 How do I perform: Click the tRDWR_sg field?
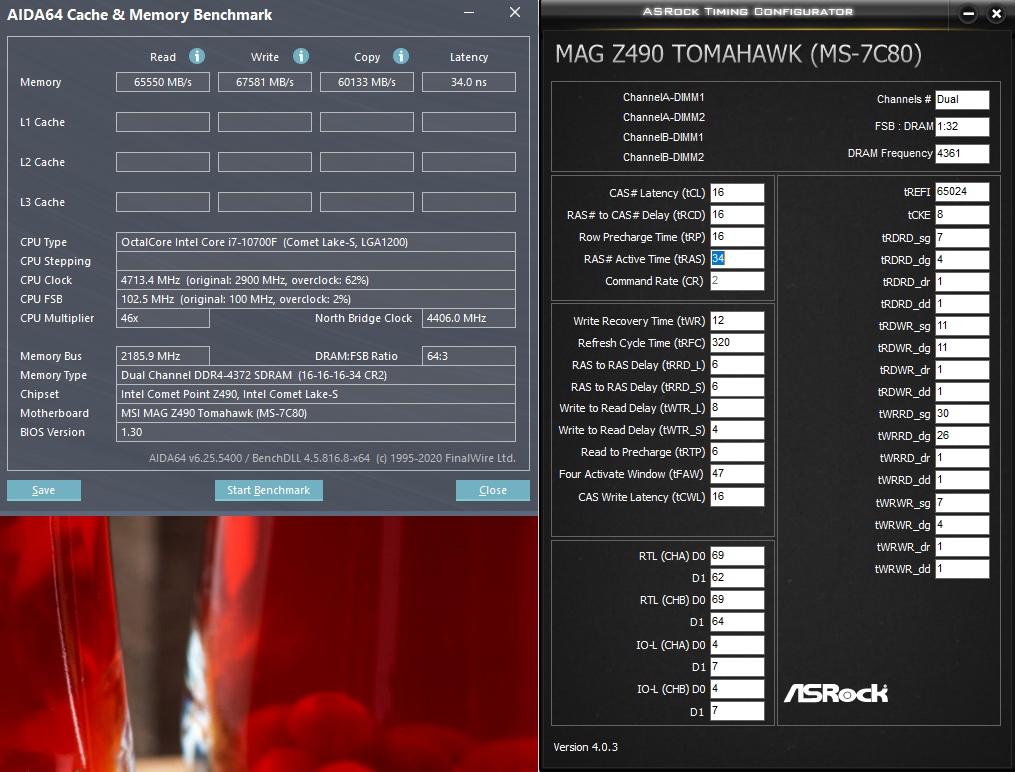(962, 326)
